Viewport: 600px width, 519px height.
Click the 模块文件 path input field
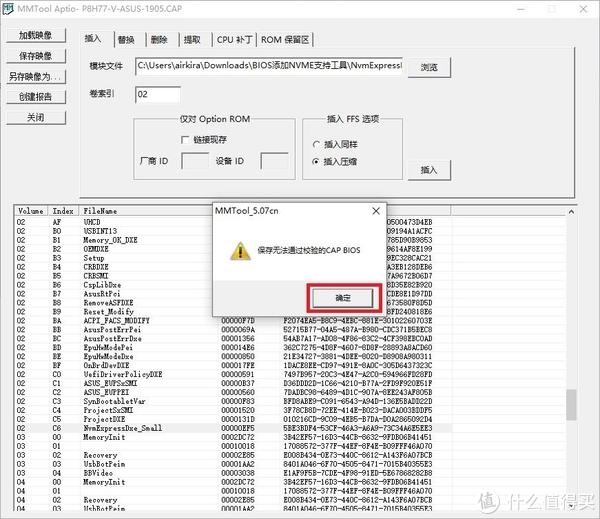tap(269, 66)
